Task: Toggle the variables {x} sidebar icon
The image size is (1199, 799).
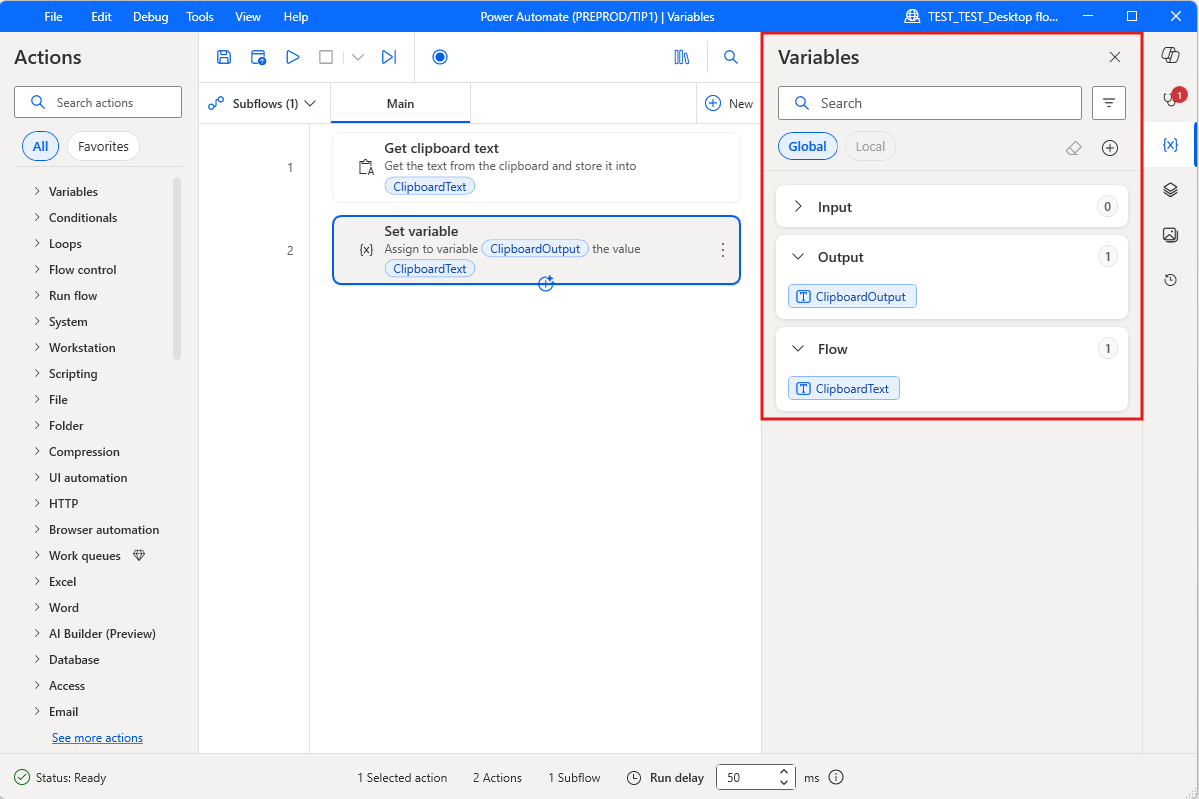Action: [1170, 145]
